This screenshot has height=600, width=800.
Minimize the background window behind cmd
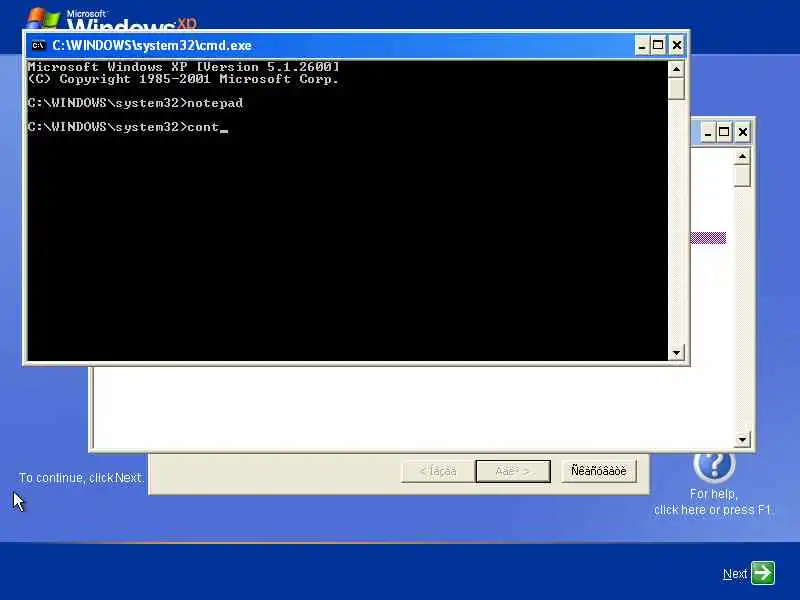tap(707, 133)
